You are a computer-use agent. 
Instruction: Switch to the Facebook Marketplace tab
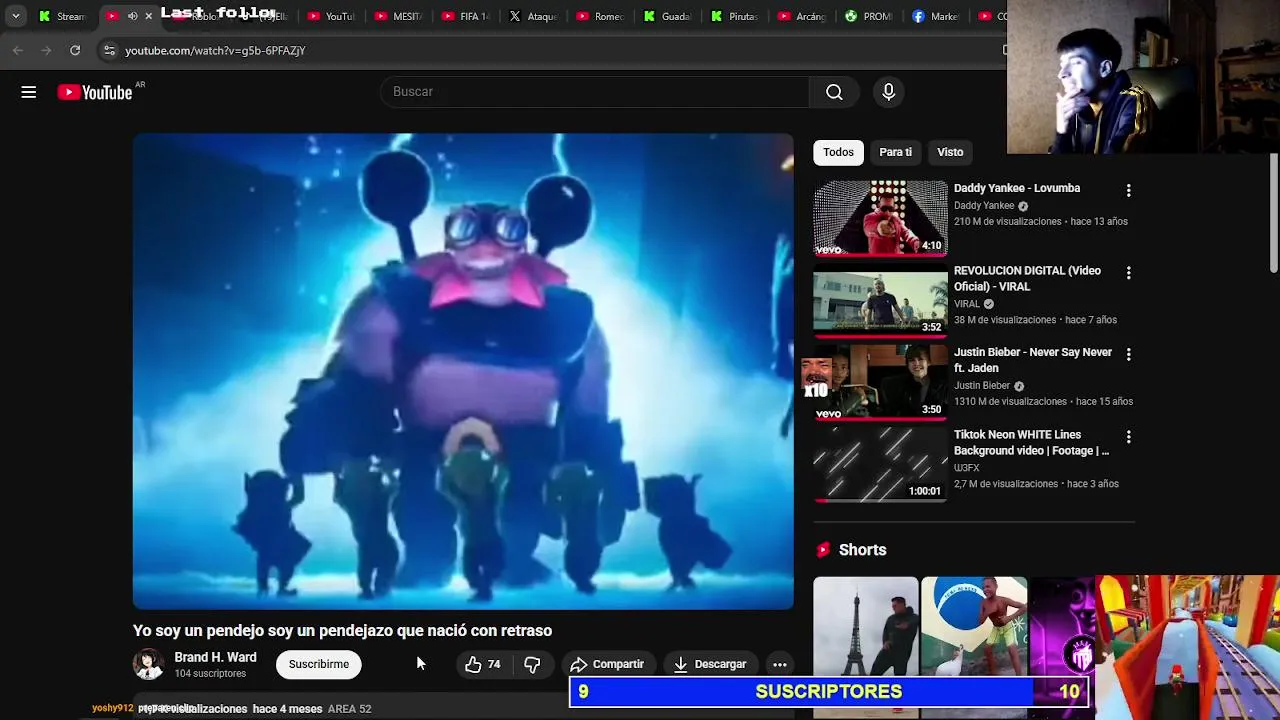[935, 16]
